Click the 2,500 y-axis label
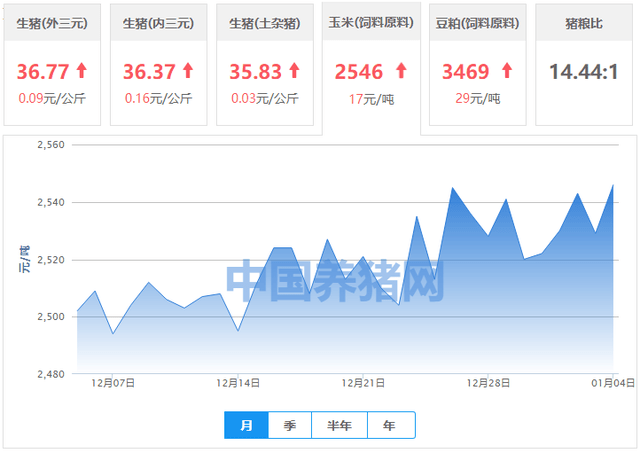 point(51,317)
